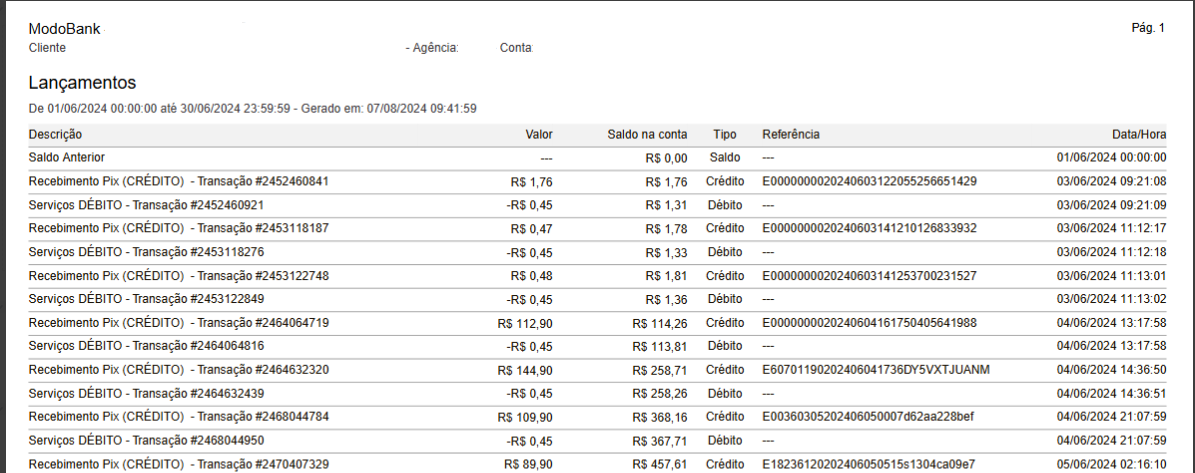The image size is (1195, 473).
Task: Click the R$ 112,90 value cell
Action: [x=525, y=323]
